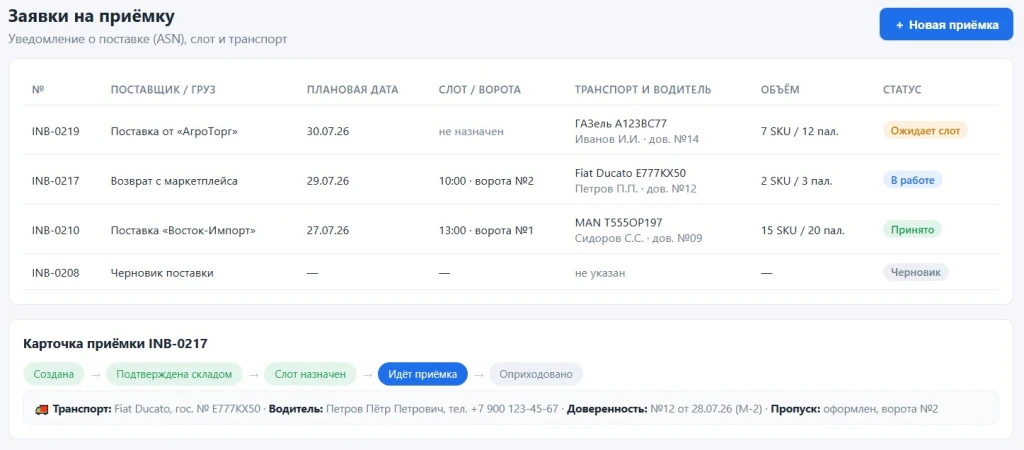Select Черновик поставки cell

click(x=162, y=273)
